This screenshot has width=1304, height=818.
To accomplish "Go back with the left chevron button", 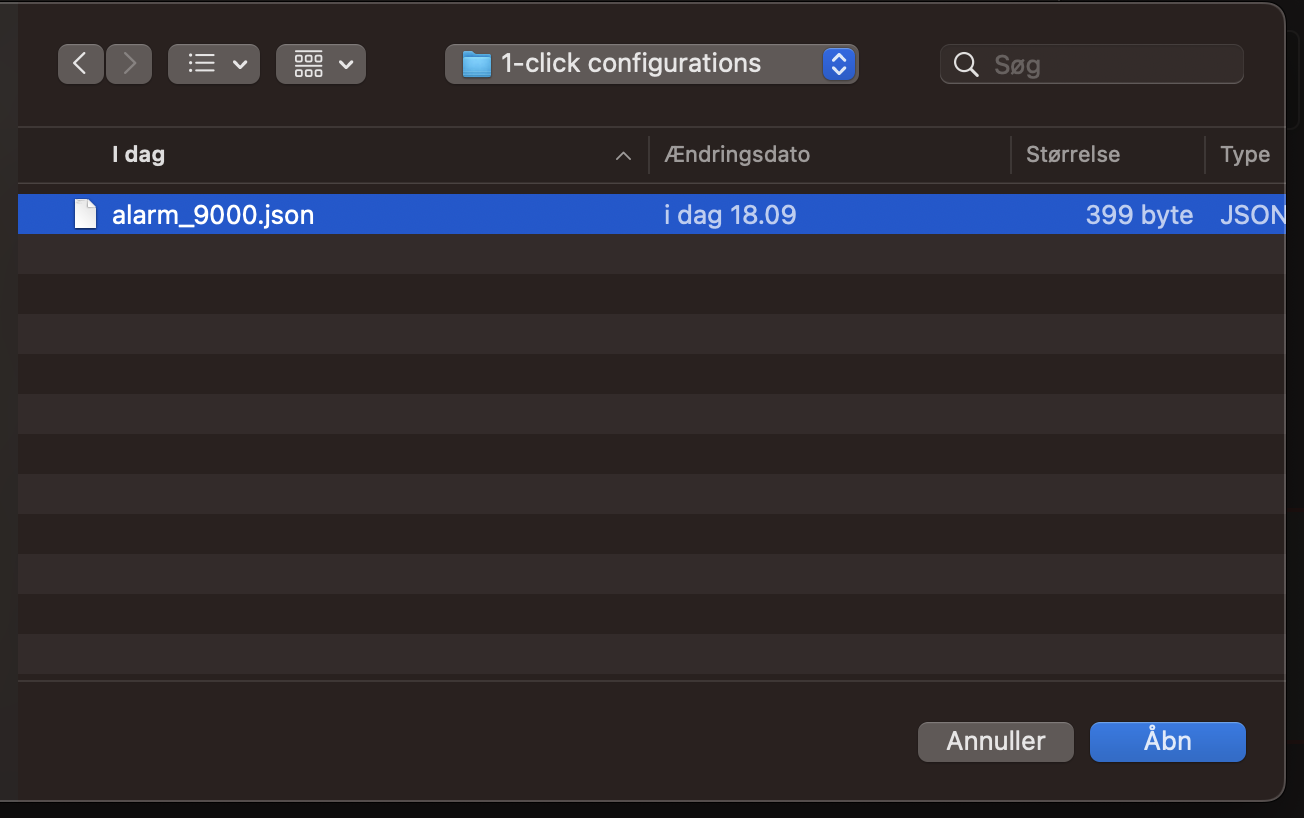I will [81, 64].
